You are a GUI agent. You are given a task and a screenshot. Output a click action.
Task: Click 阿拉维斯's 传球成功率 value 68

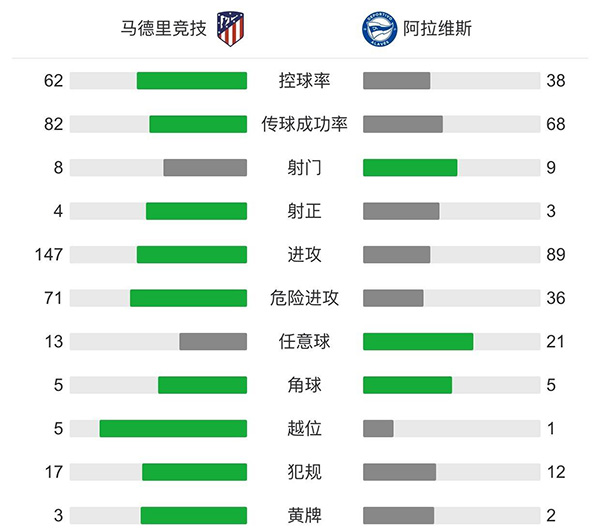pyautogui.click(x=555, y=124)
